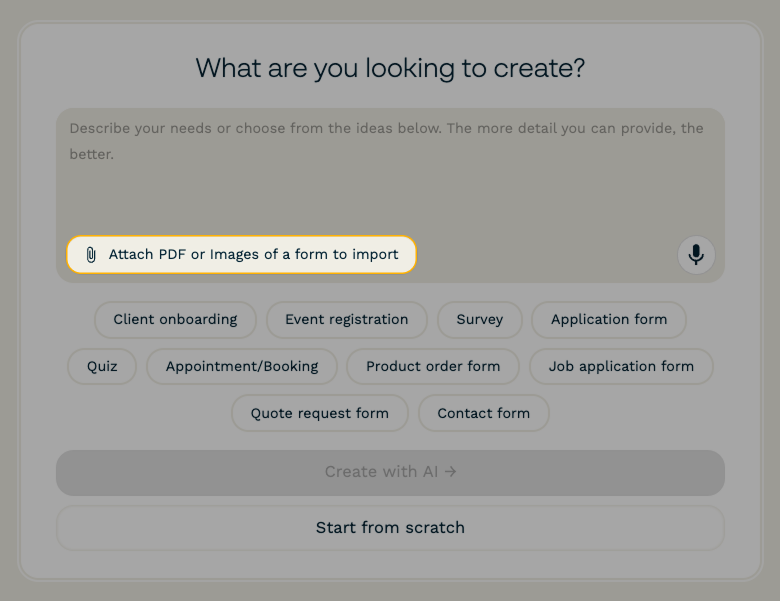Click the microphone voice input icon
Image resolution: width=780 pixels, height=601 pixels.
pyautogui.click(x=696, y=255)
